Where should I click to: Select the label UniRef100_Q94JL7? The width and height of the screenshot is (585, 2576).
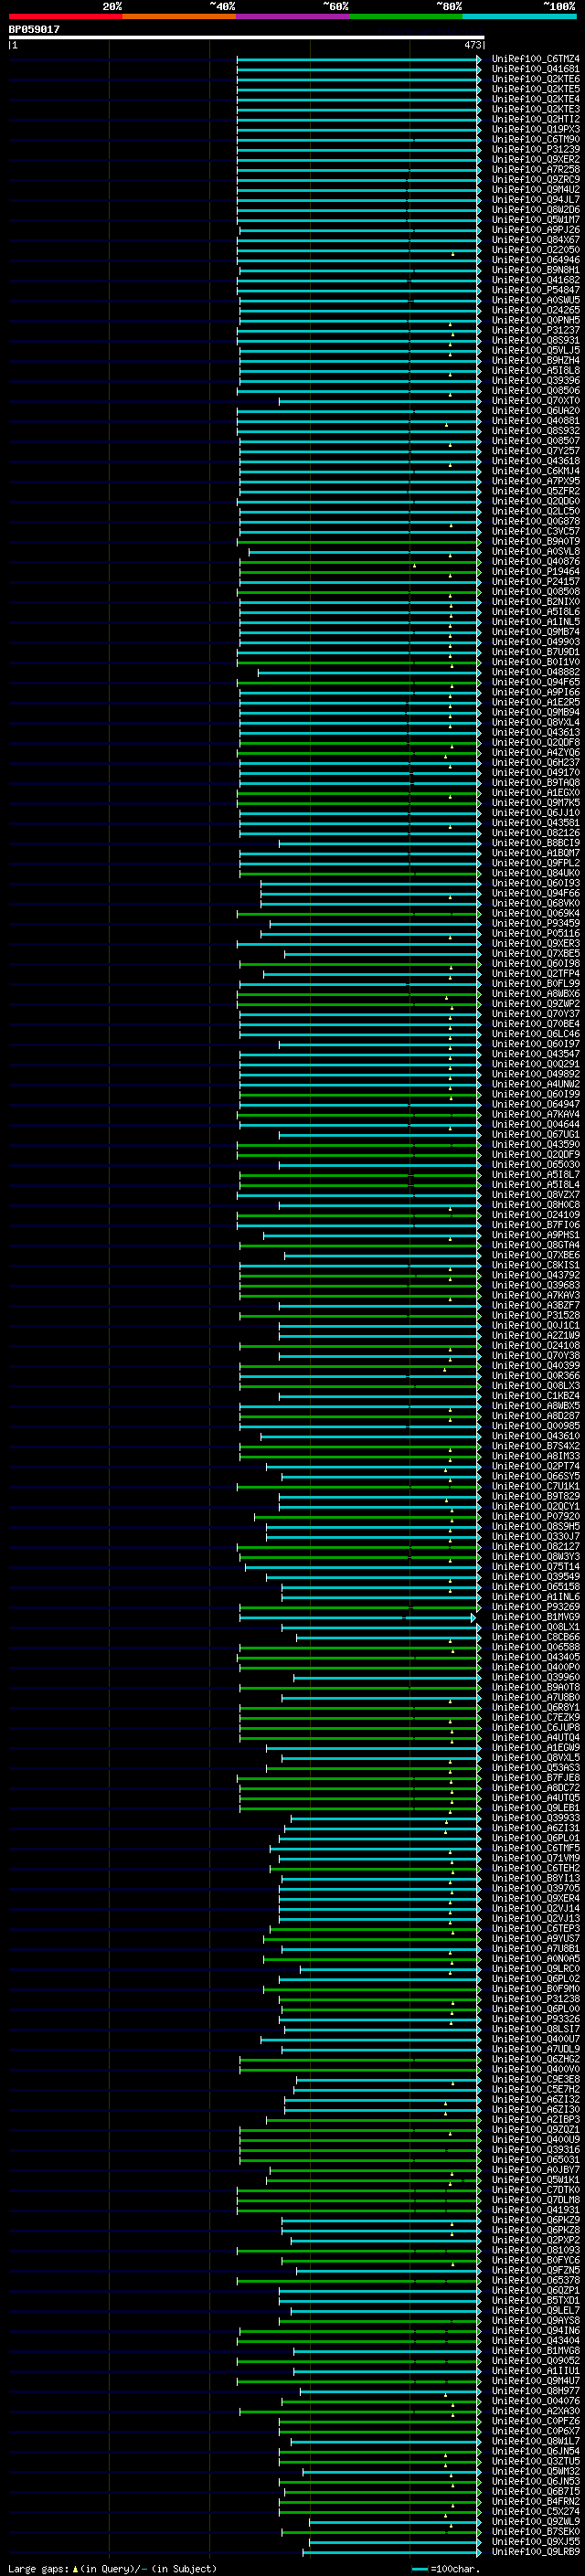[x=536, y=200]
